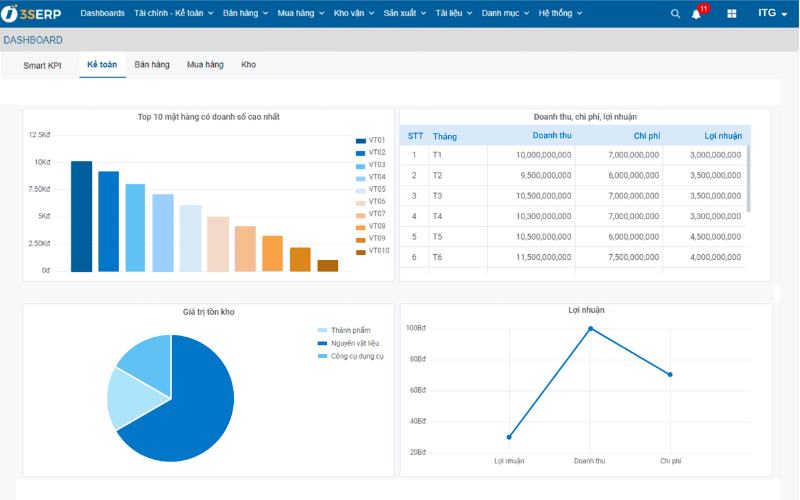Switch to the Bán hàng dashboard tab
The width and height of the screenshot is (800, 500).
pos(152,65)
